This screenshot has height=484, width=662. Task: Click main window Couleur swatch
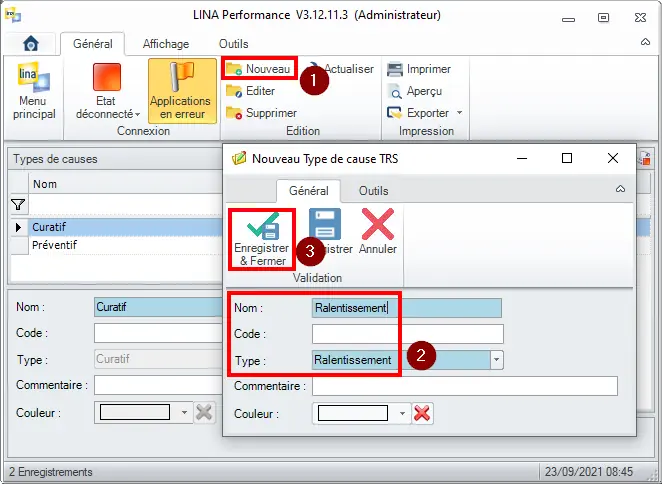(135, 412)
